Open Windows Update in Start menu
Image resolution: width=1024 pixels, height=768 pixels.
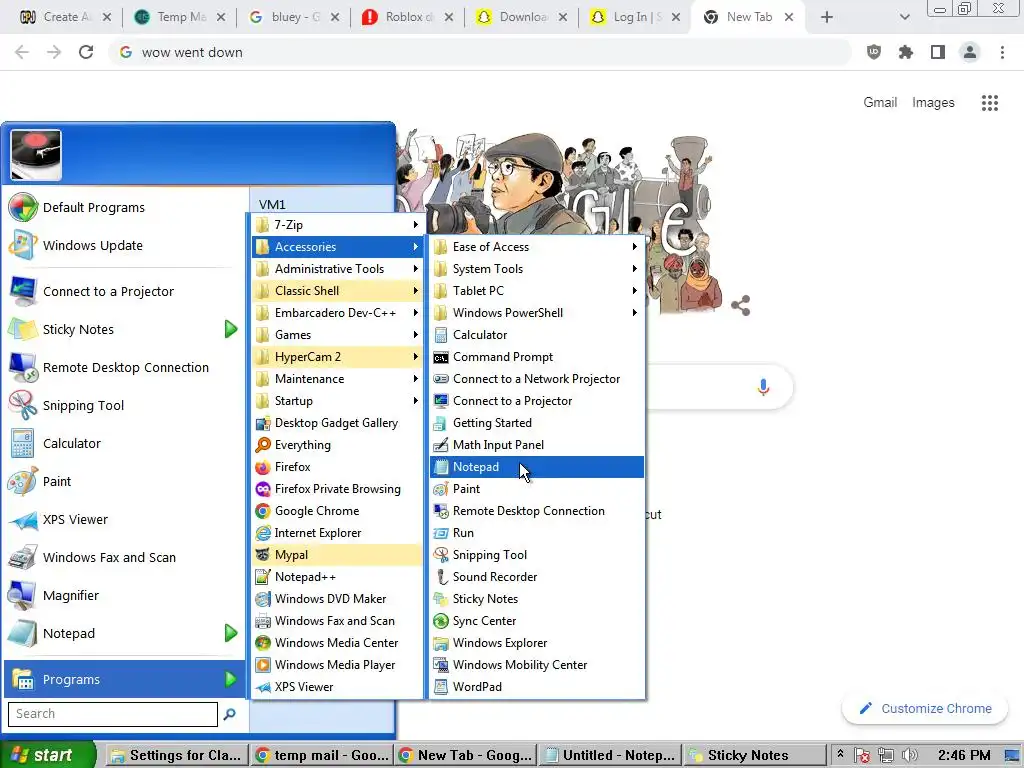124,246
